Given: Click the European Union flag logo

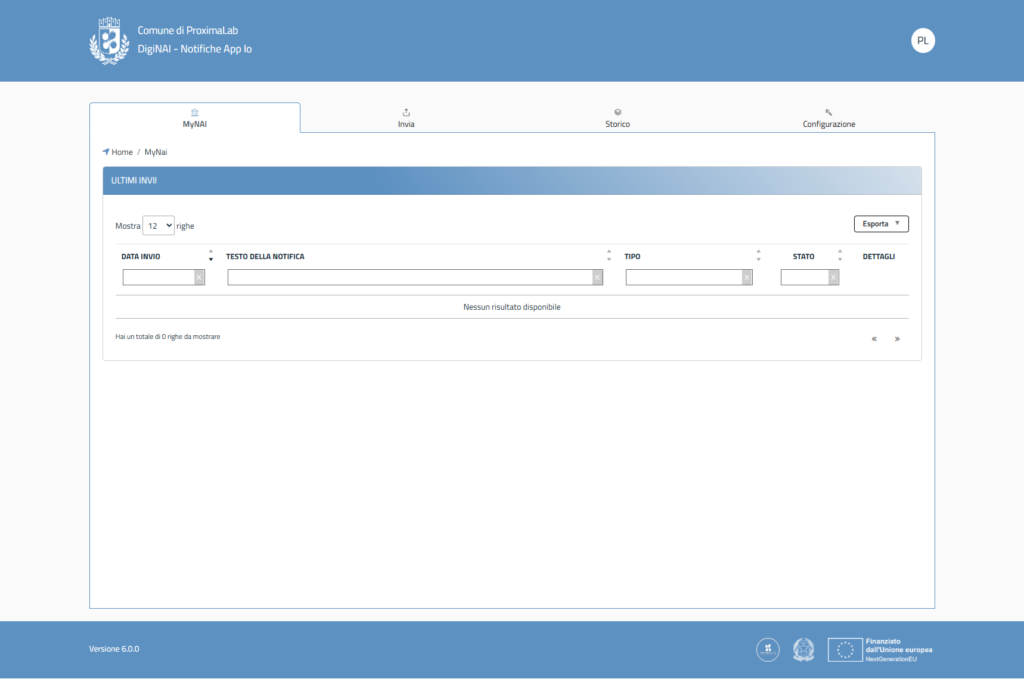Looking at the screenshot, I should [845, 650].
